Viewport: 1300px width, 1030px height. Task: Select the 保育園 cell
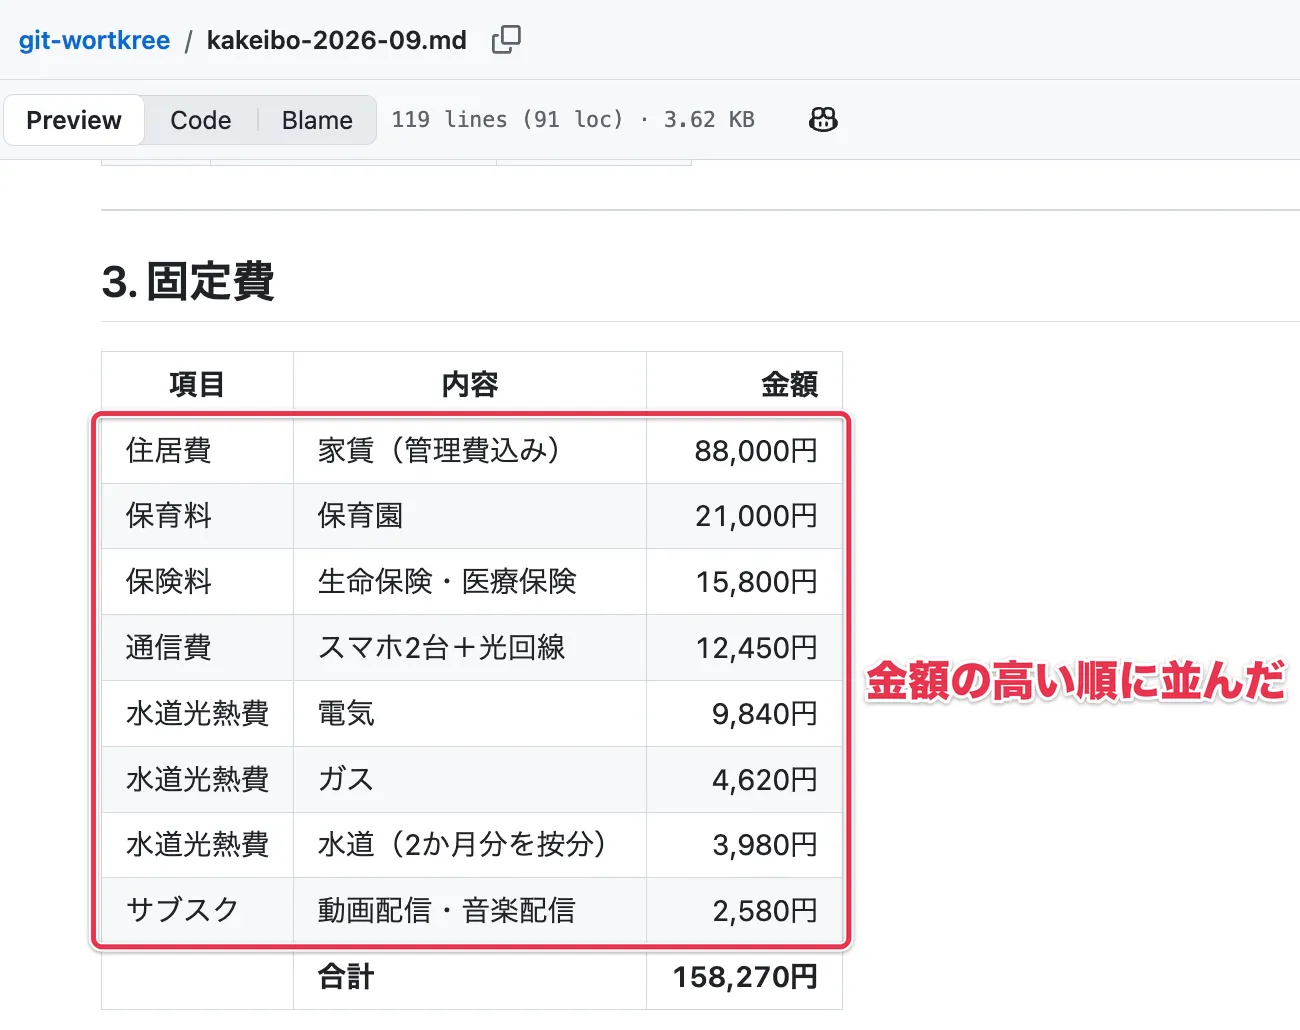(470, 516)
